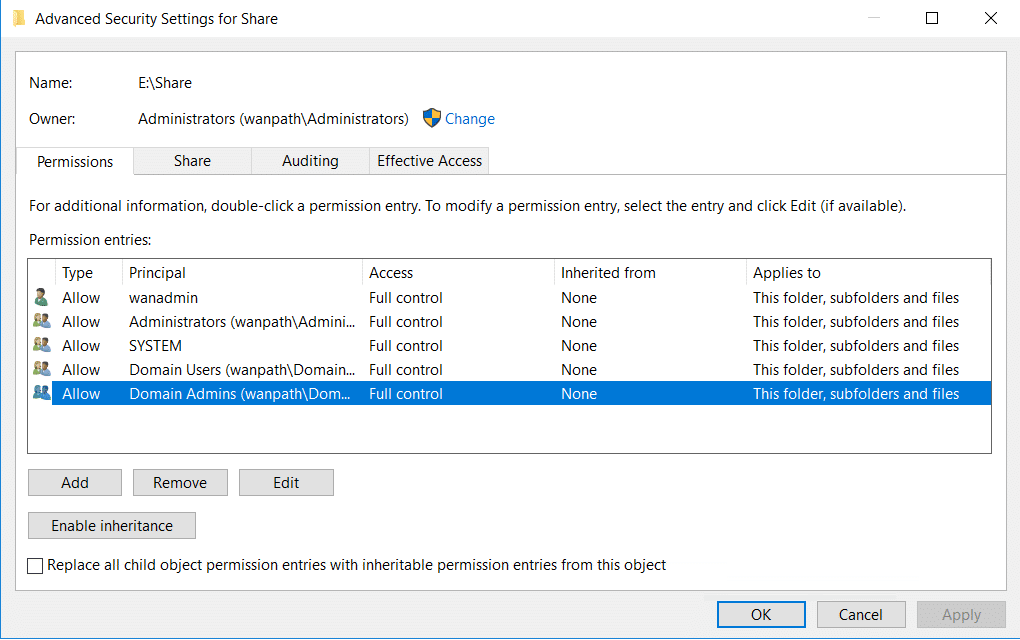1020x640 pixels.
Task: Click Full control in the SYSTEM row
Action: [405, 346]
